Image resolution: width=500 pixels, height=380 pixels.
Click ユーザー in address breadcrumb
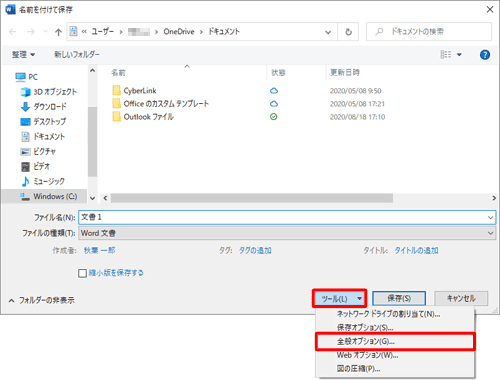(102, 32)
